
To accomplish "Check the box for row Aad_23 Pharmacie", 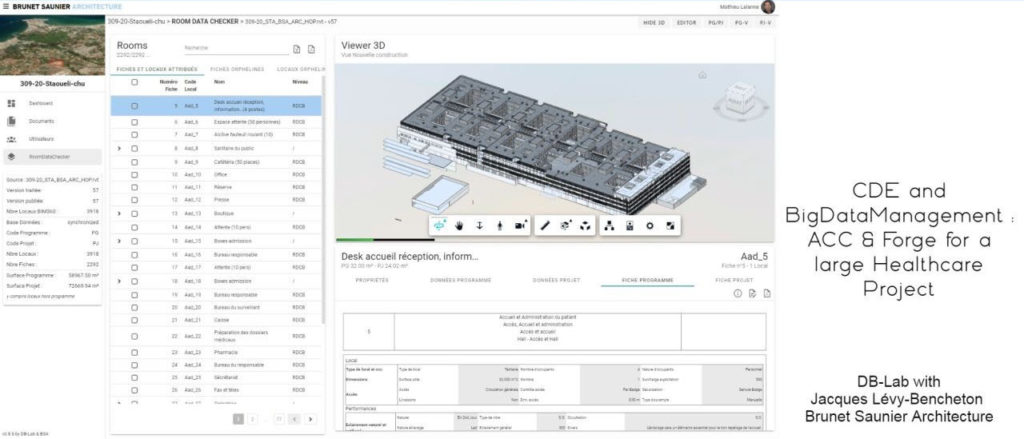I will point(135,352).
